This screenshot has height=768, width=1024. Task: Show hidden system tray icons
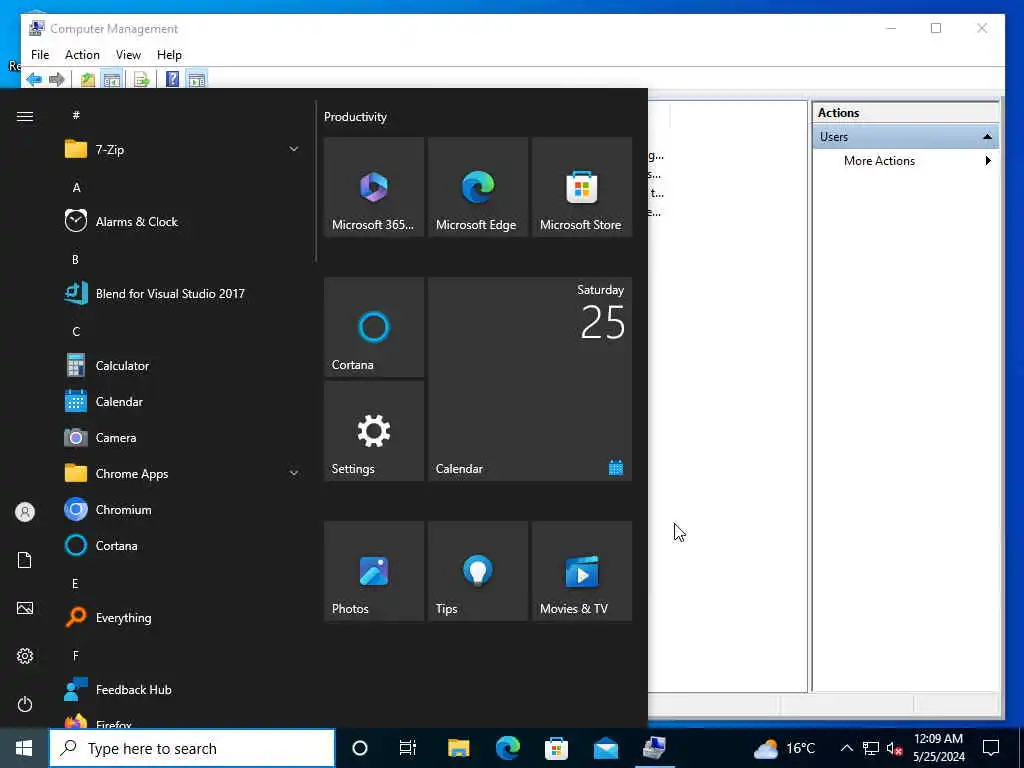846,748
